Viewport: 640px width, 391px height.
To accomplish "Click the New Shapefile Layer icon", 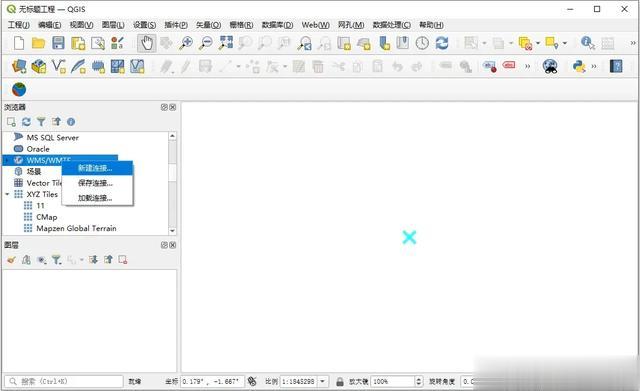I will click(x=58, y=66).
